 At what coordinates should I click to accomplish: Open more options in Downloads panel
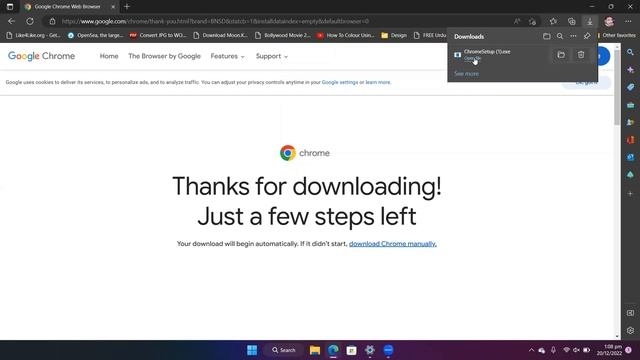click(x=573, y=36)
